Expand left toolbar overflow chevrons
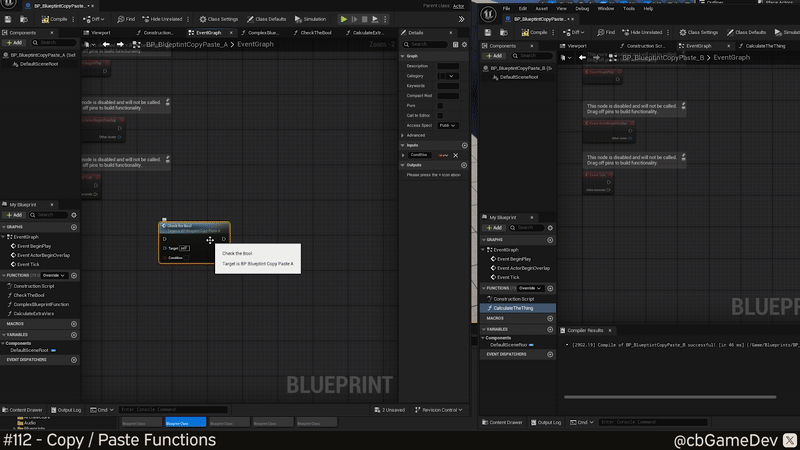Image resolution: width=800 pixels, height=450 pixels. [x=461, y=19]
